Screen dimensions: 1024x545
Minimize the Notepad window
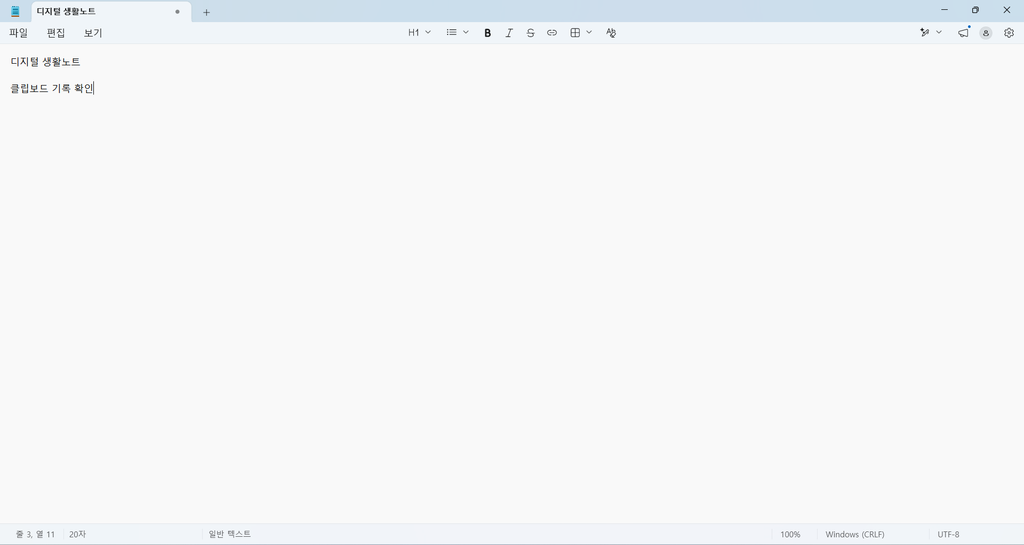coord(944,10)
